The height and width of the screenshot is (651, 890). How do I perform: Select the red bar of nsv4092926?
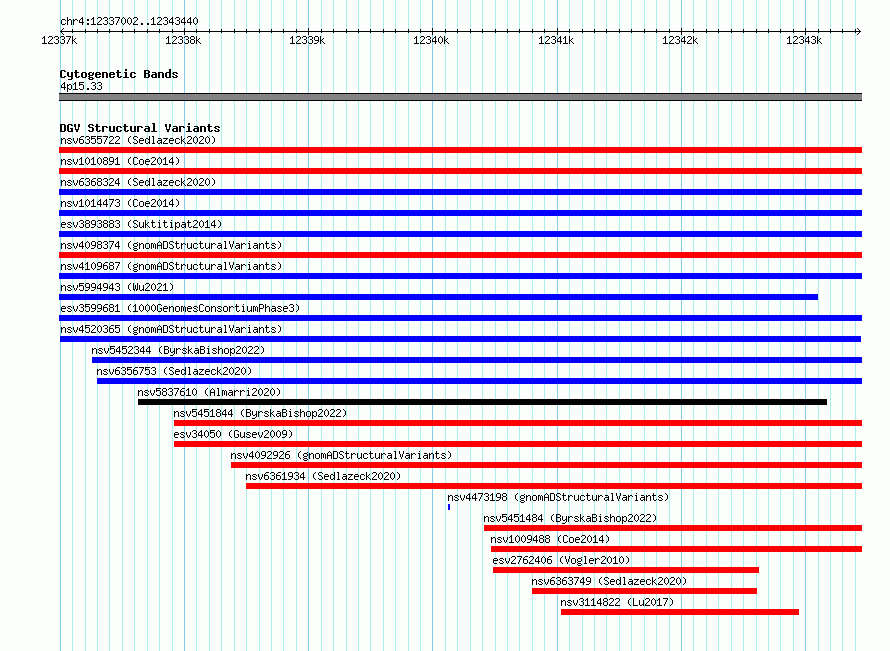547,465
